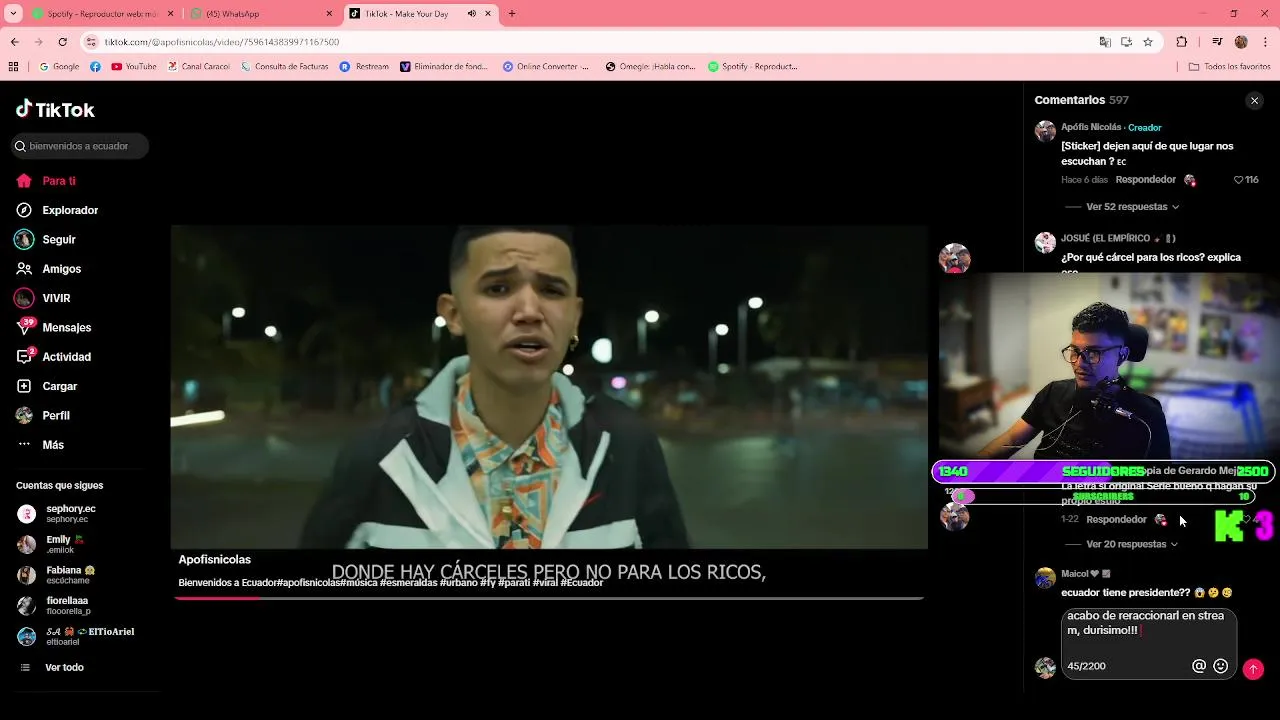Open the emoji picker in comment box
The width and height of the screenshot is (1280, 720).
point(1220,666)
